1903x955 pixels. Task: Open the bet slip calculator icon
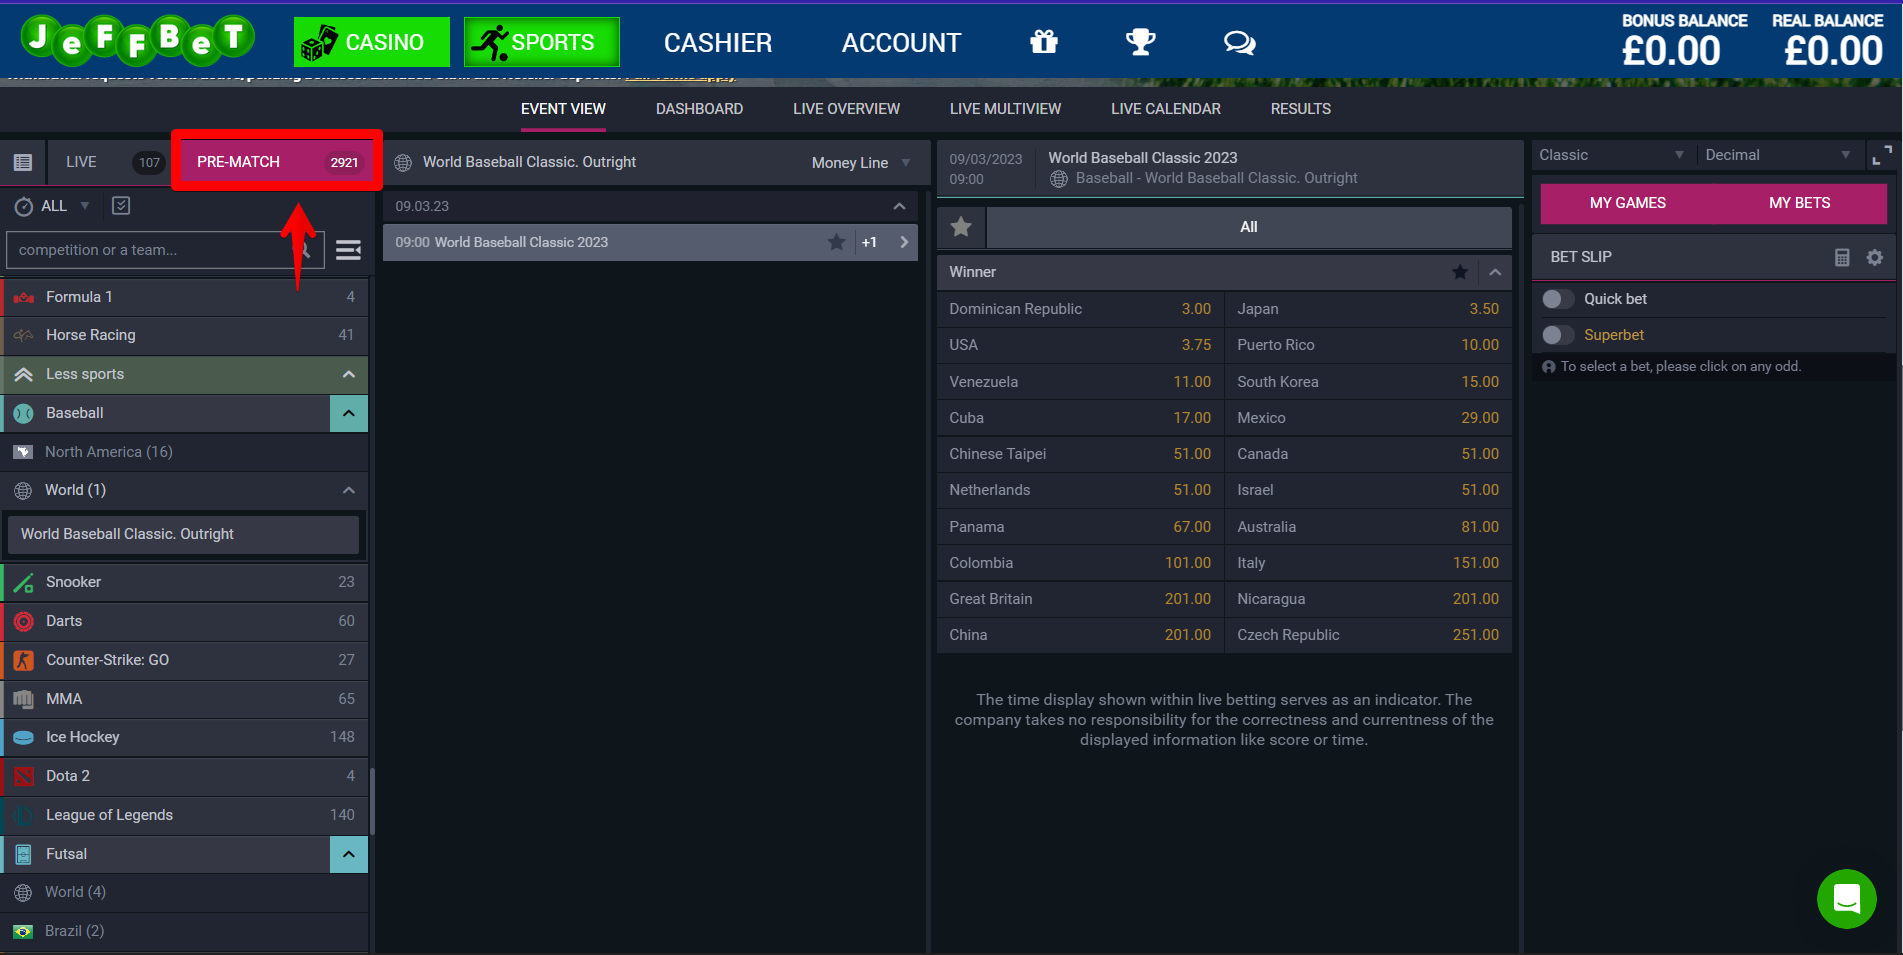click(1842, 257)
